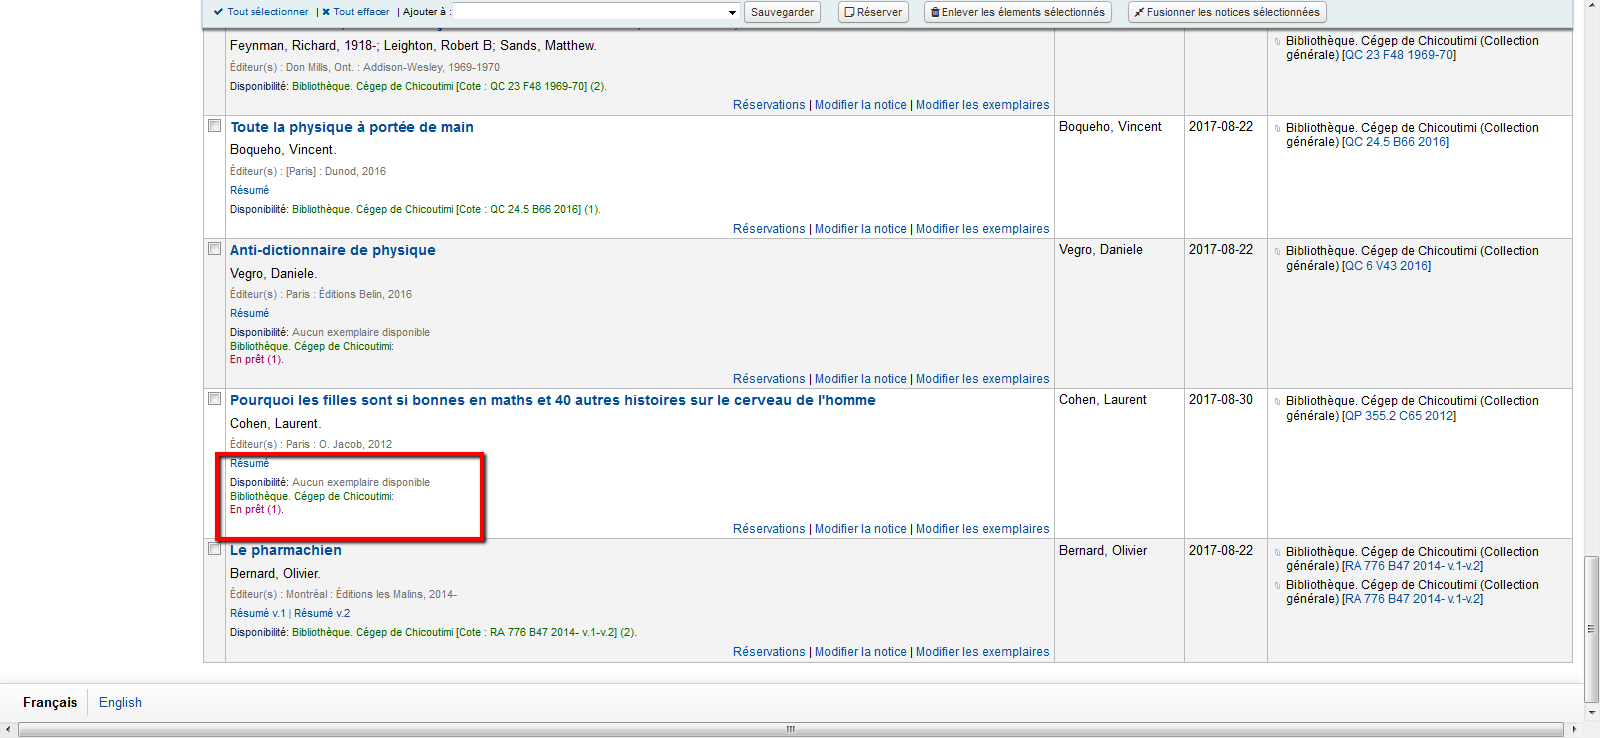Click publisher text Paris : Éditions Belin, 2016
The image size is (1600, 738).
349,294
